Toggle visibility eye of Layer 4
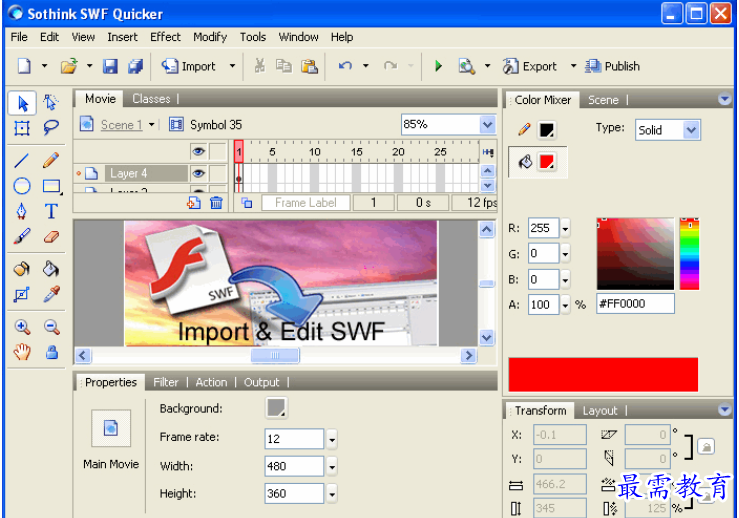 (x=198, y=173)
